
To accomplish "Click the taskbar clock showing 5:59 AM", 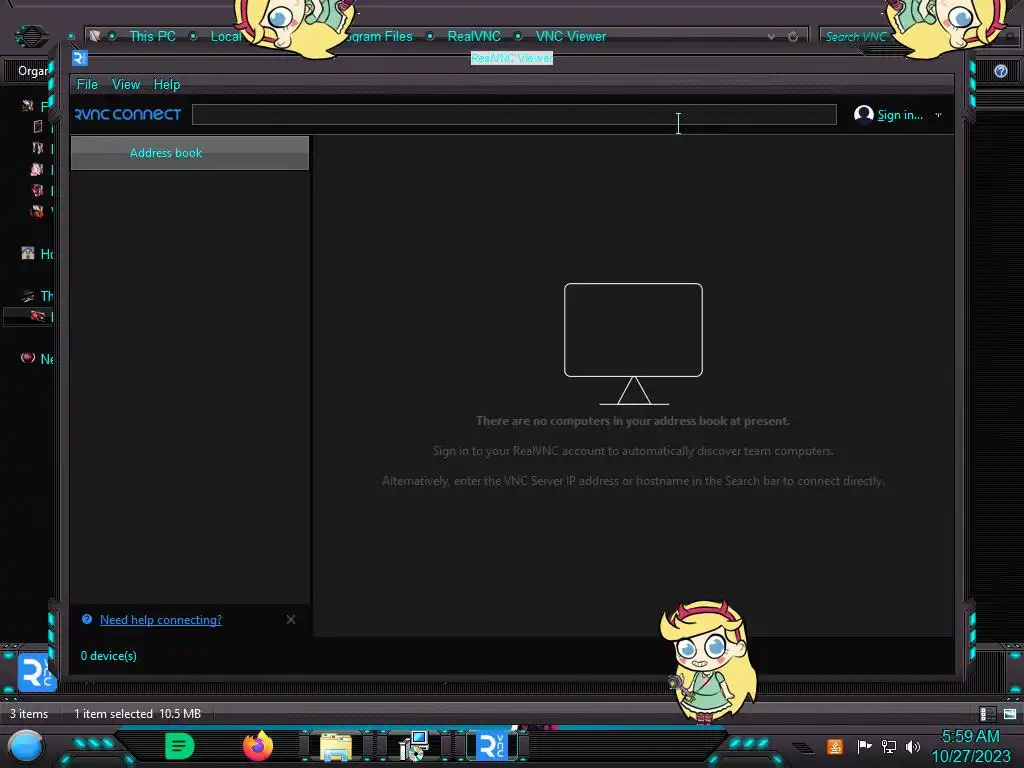I will point(970,746).
